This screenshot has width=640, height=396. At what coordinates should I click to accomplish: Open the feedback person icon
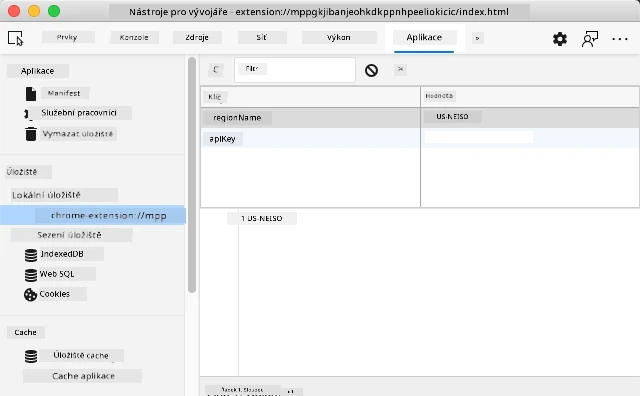[x=589, y=39]
